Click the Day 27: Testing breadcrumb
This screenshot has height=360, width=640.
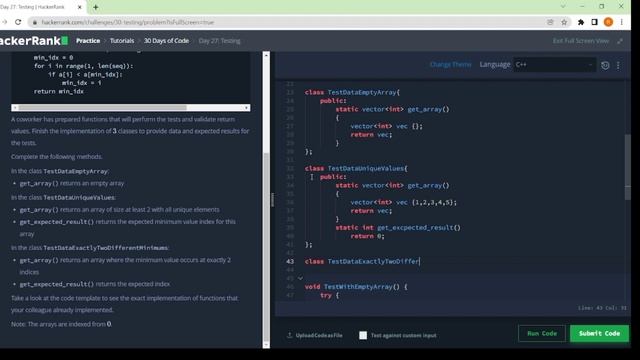[x=219, y=41]
